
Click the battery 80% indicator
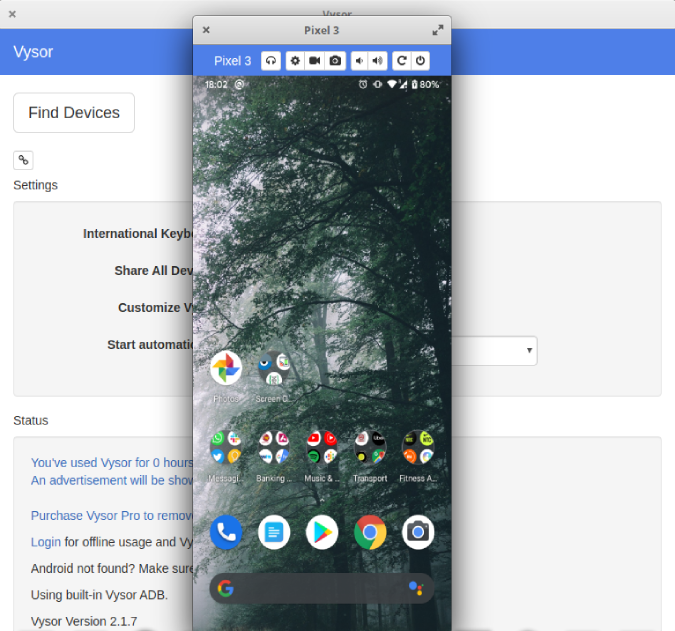pyautogui.click(x=425, y=84)
